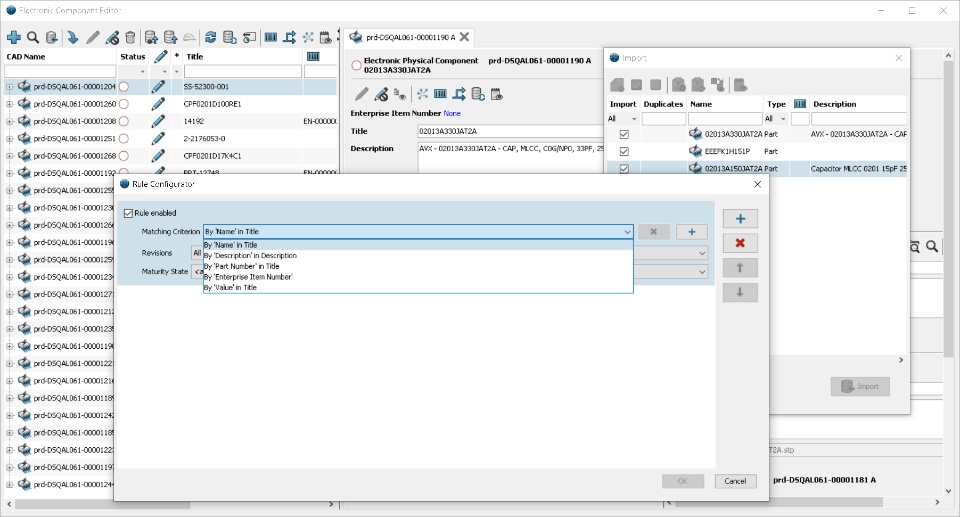Uncheck the Rule enabled checkbox

pyautogui.click(x=128, y=213)
